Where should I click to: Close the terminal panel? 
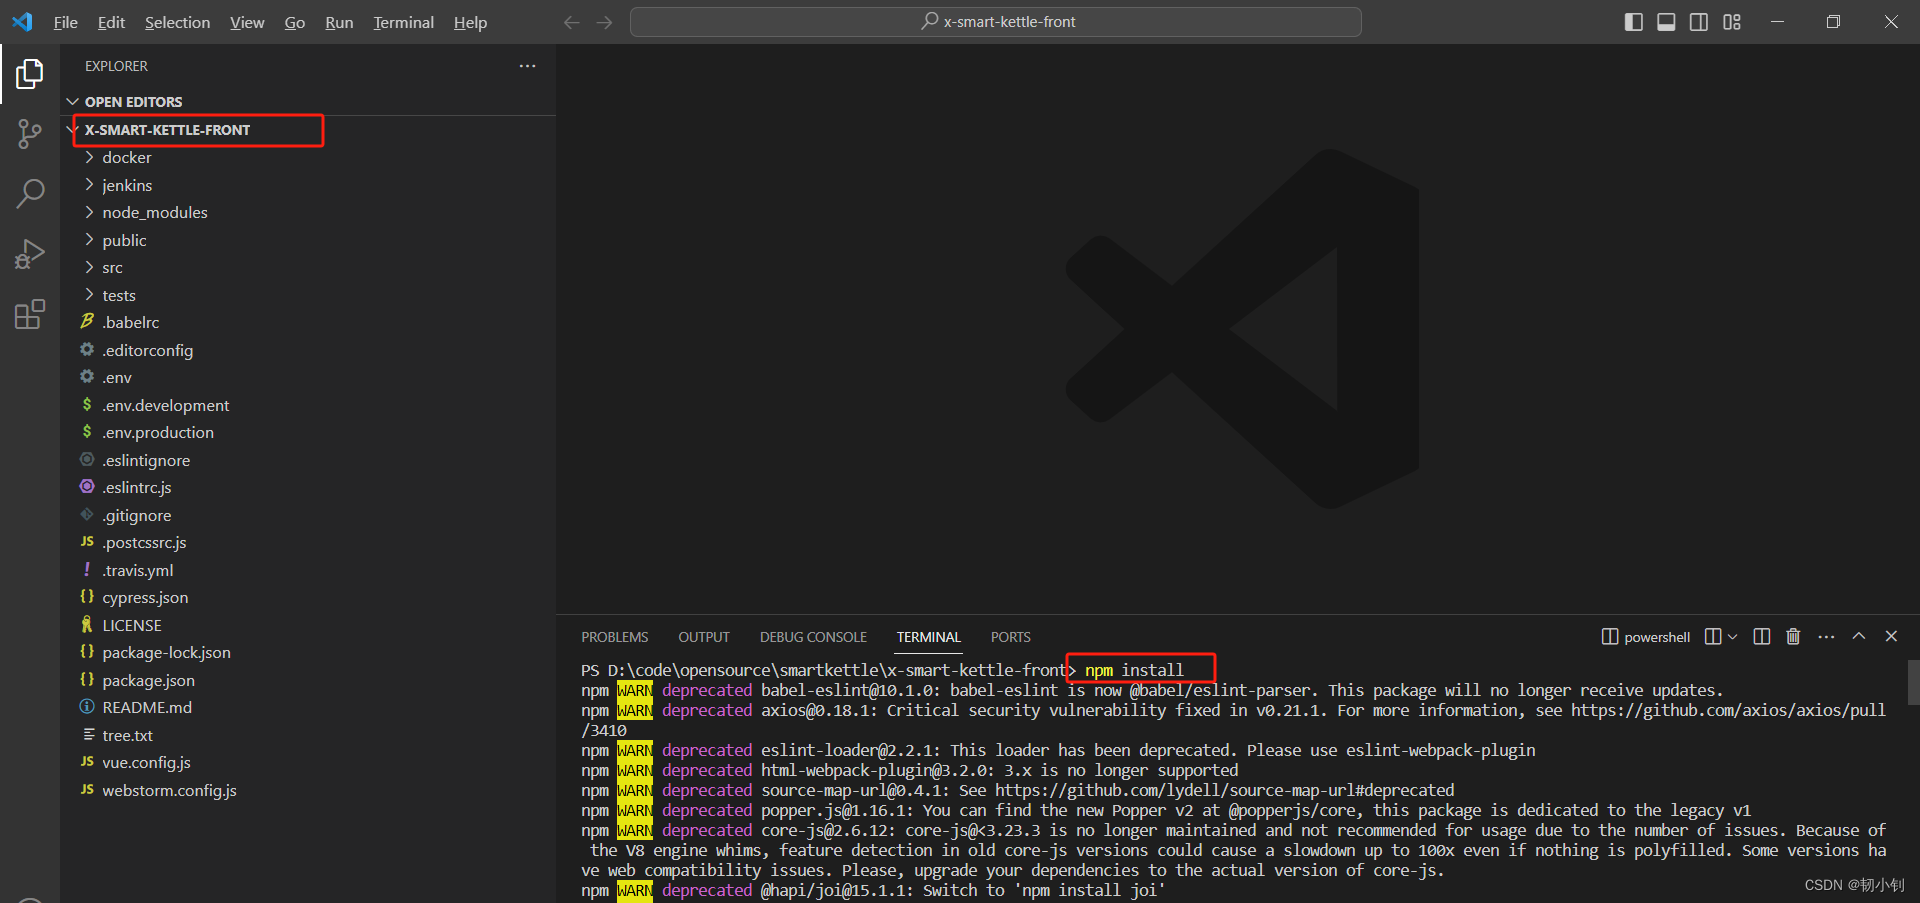1891,636
